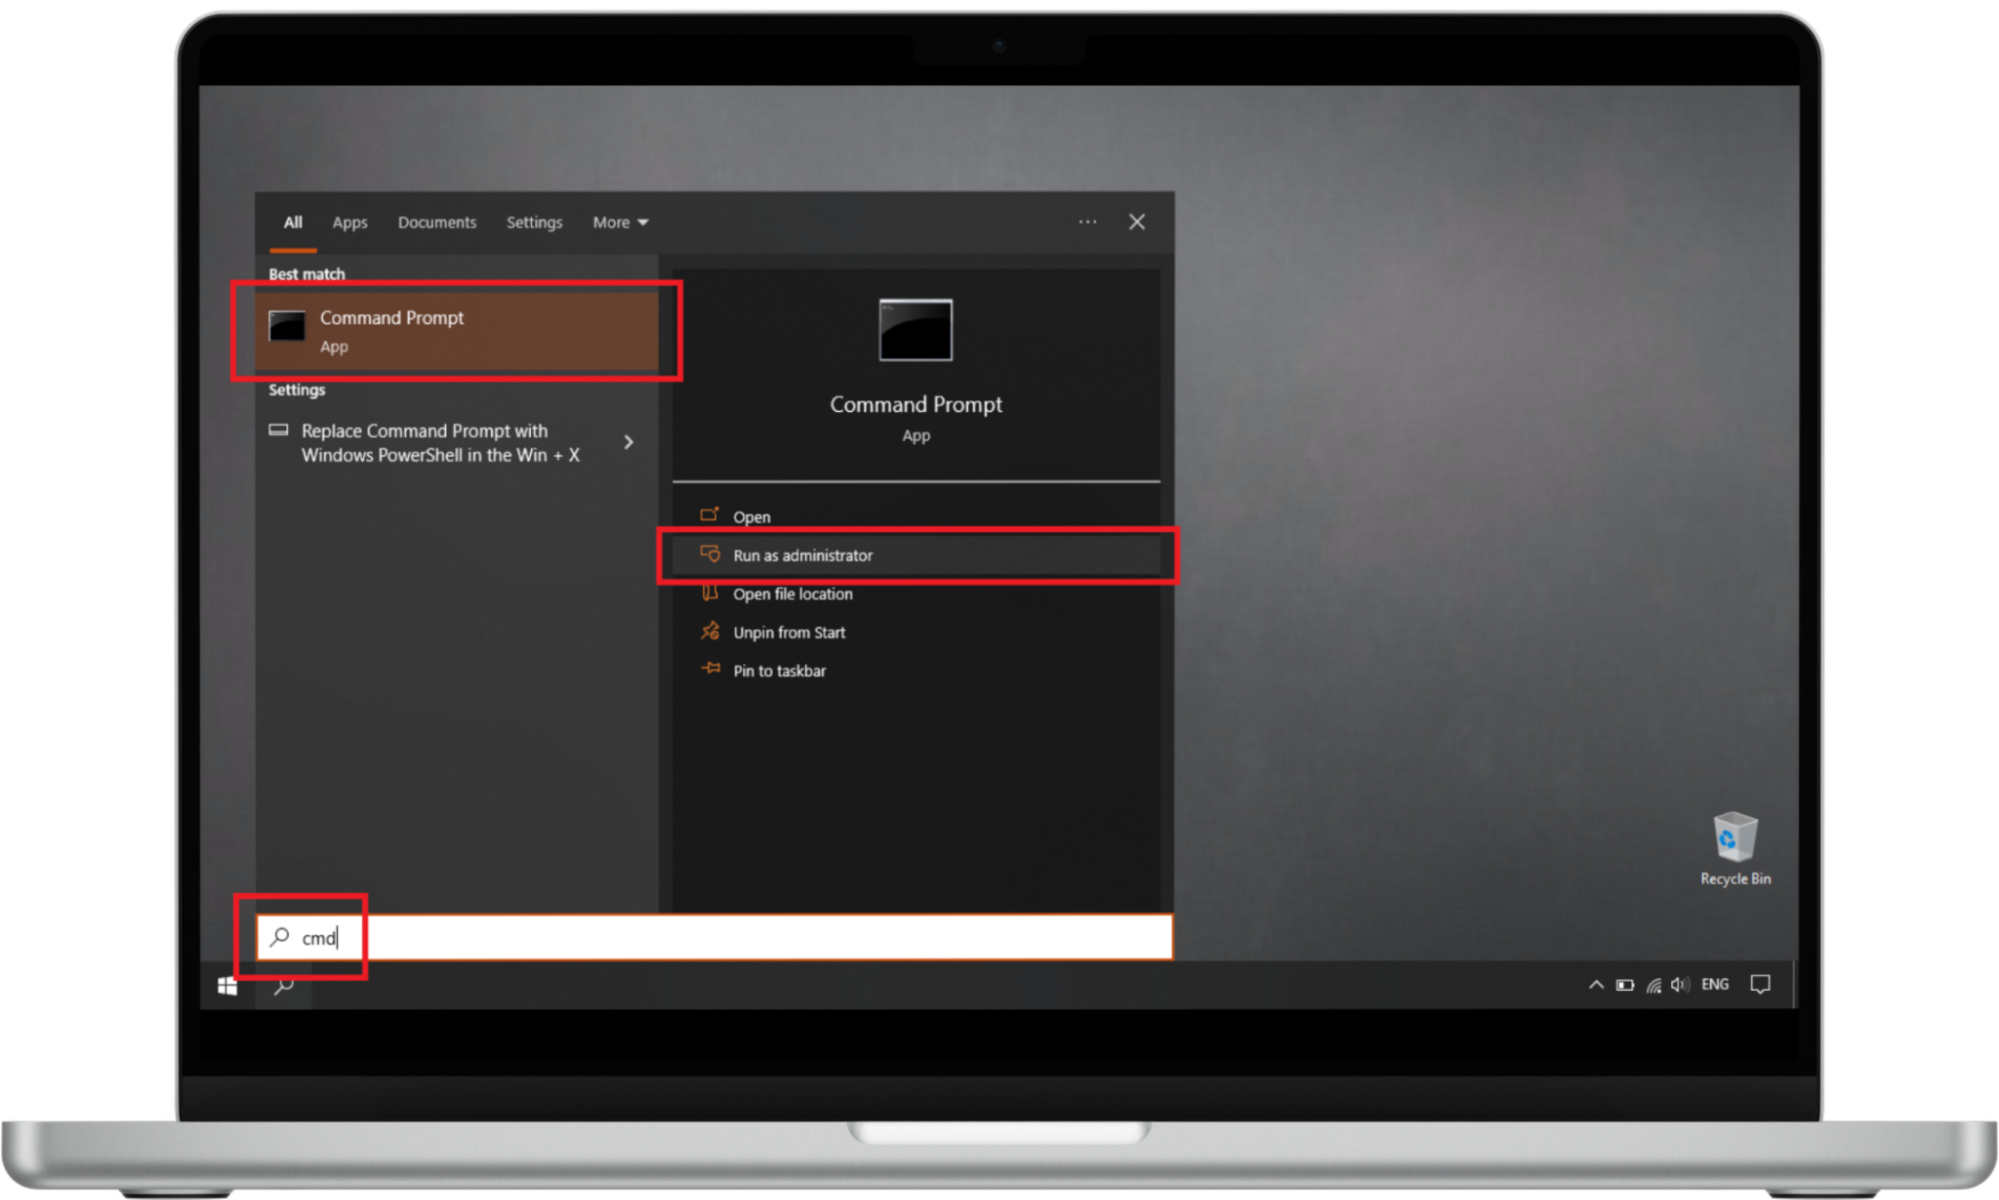The width and height of the screenshot is (1999, 1200).
Task: Click the Show desktop sliver at taskbar end
Action: (1795, 985)
